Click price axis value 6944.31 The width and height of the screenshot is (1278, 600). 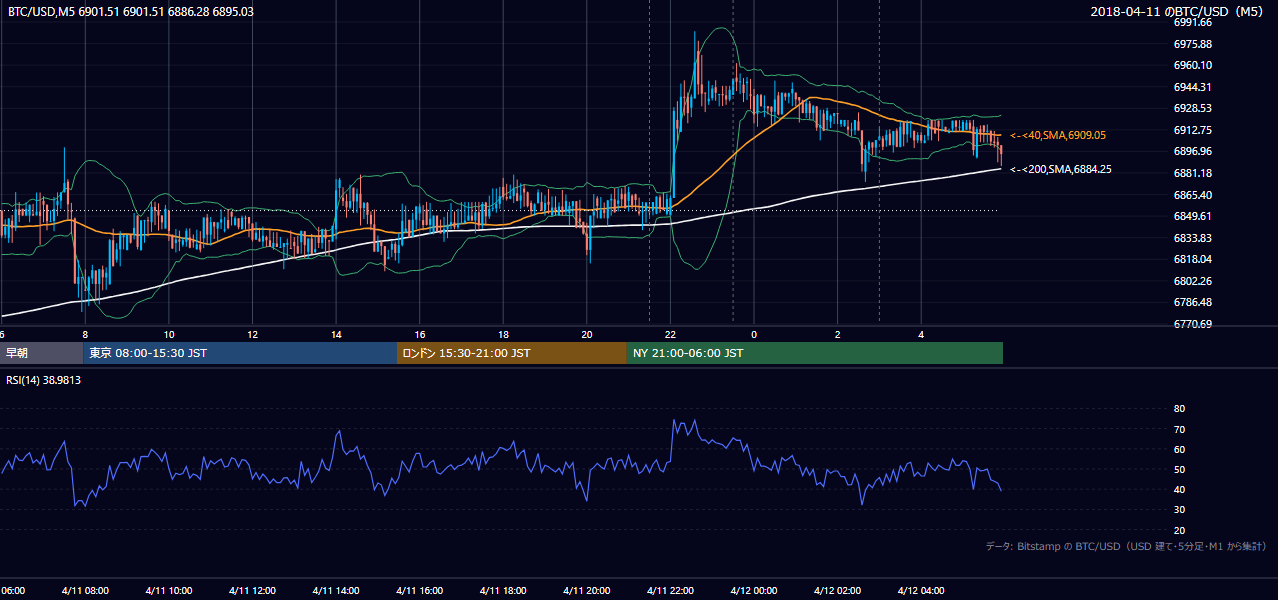coord(1192,87)
